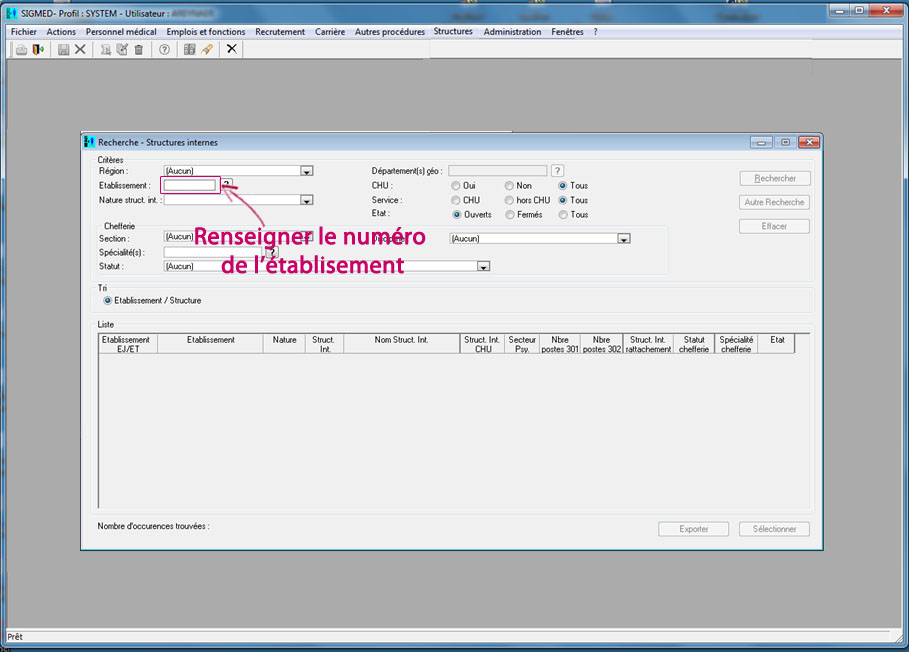Click the black X close toolbar icon
The width and height of the screenshot is (909, 652).
point(231,49)
